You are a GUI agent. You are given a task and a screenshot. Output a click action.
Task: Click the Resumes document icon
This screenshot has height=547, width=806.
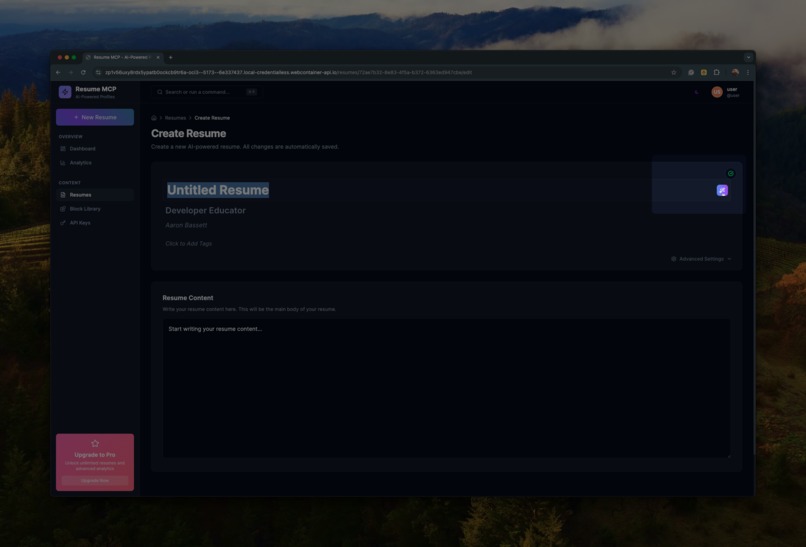coord(63,195)
